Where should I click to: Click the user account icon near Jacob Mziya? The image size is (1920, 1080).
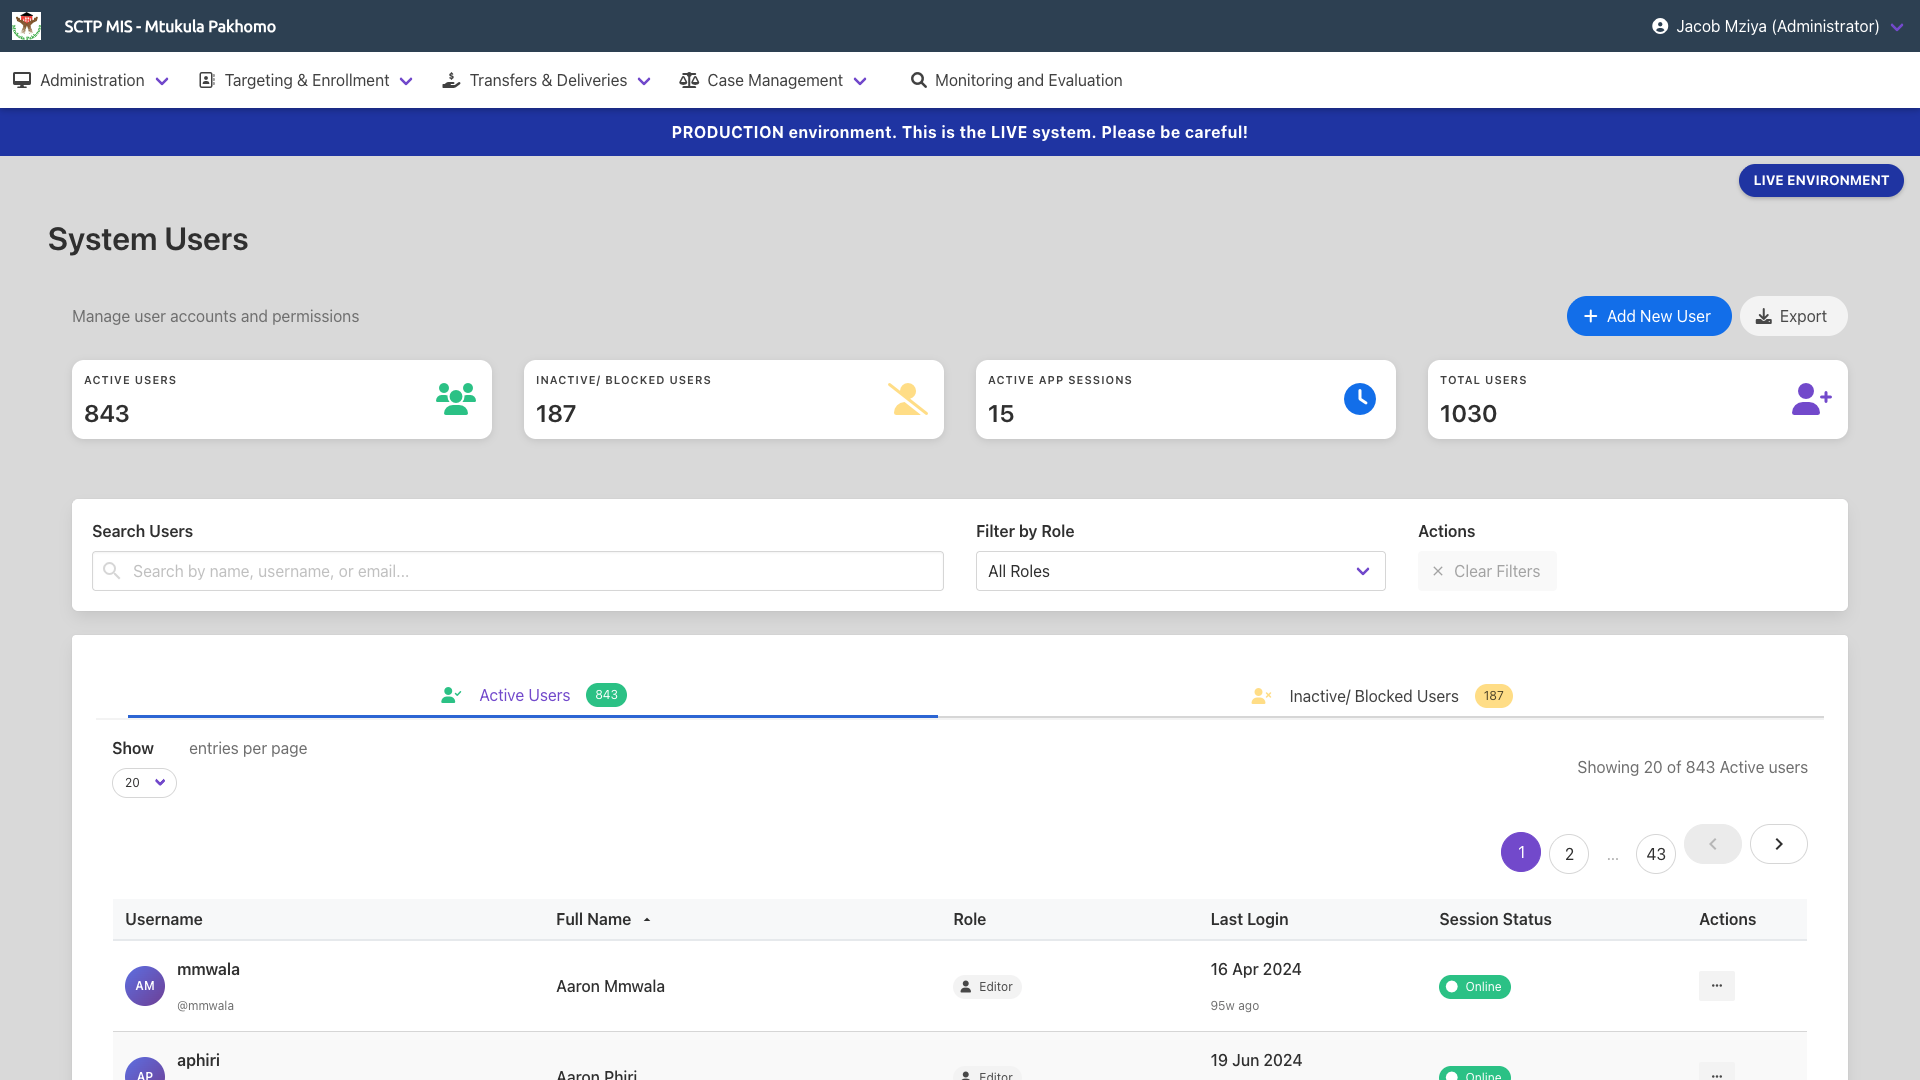tap(1660, 26)
